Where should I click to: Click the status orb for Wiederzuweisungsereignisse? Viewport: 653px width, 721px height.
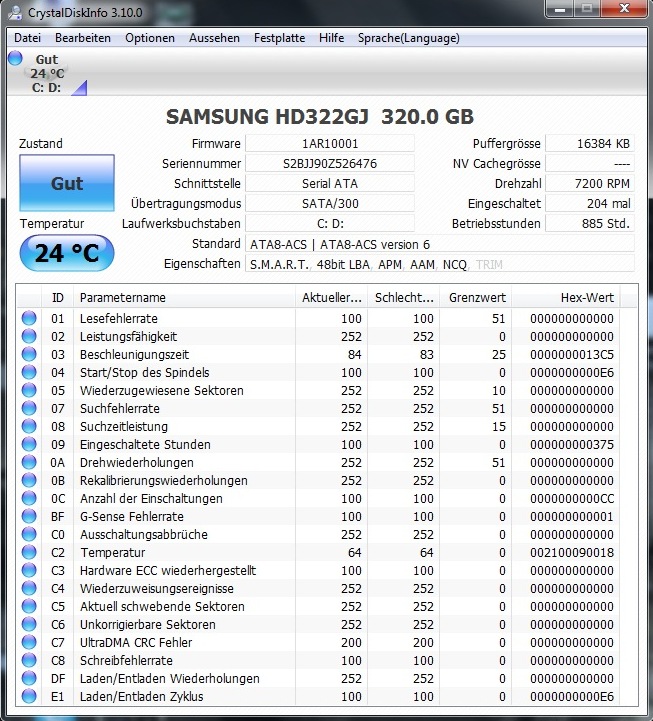(x=29, y=588)
